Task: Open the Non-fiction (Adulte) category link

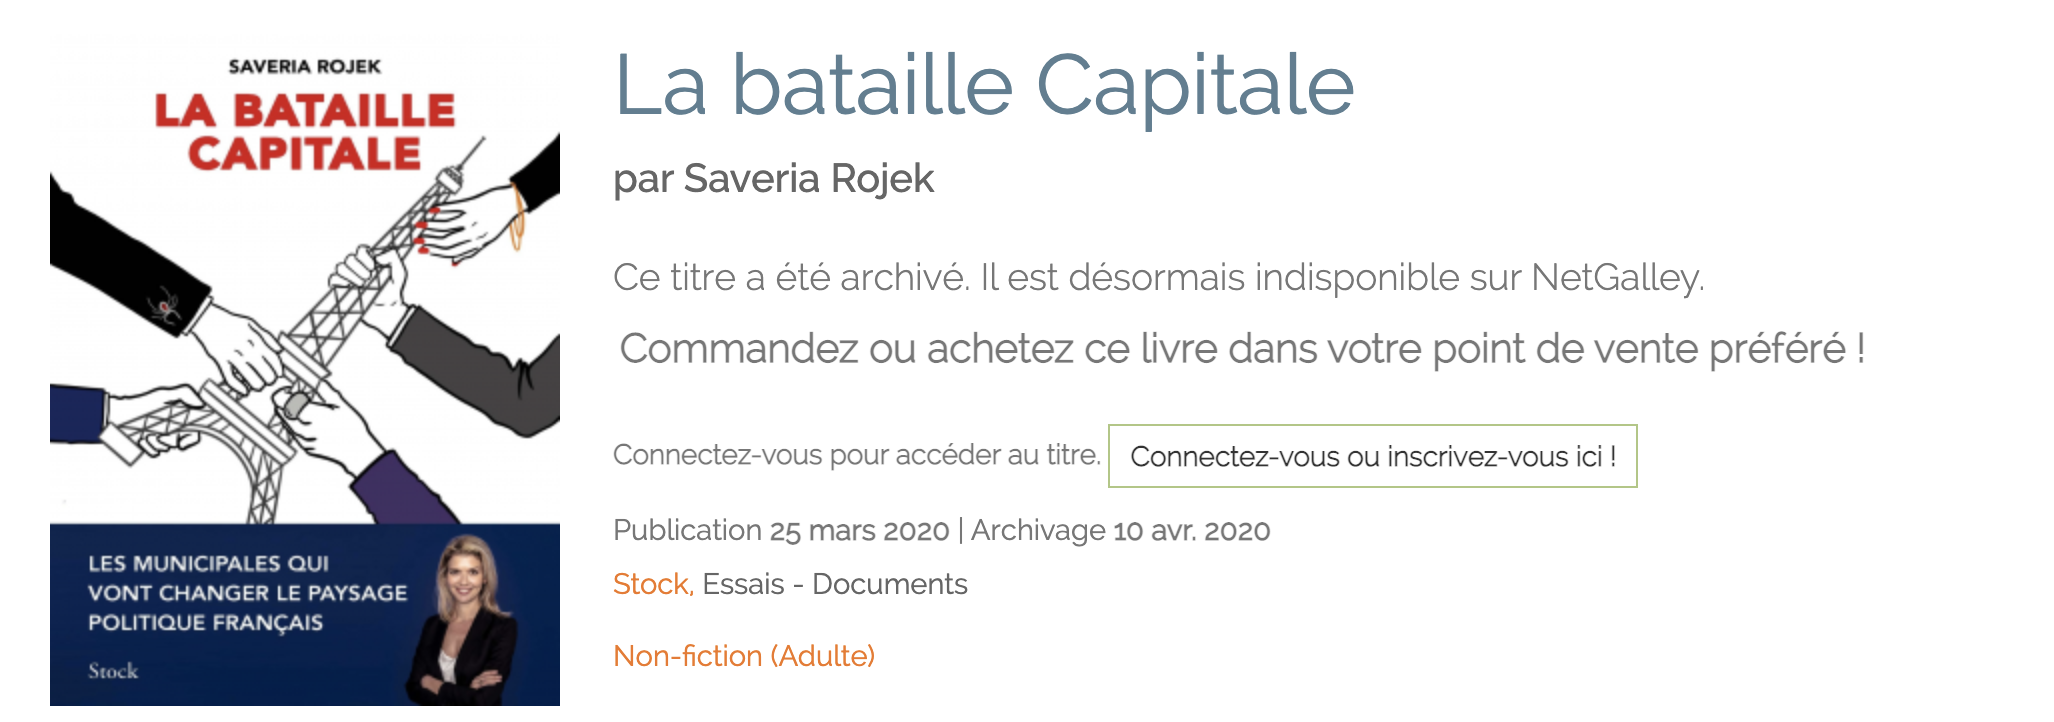Action: click(744, 656)
